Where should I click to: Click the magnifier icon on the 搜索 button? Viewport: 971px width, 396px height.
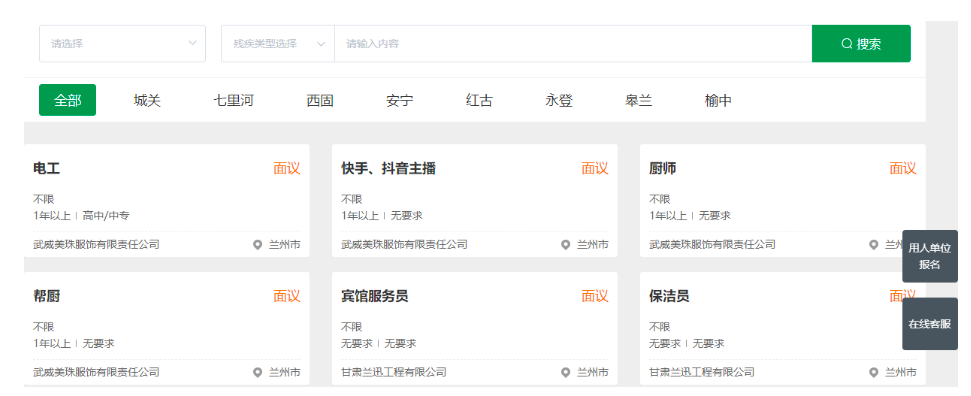847,43
